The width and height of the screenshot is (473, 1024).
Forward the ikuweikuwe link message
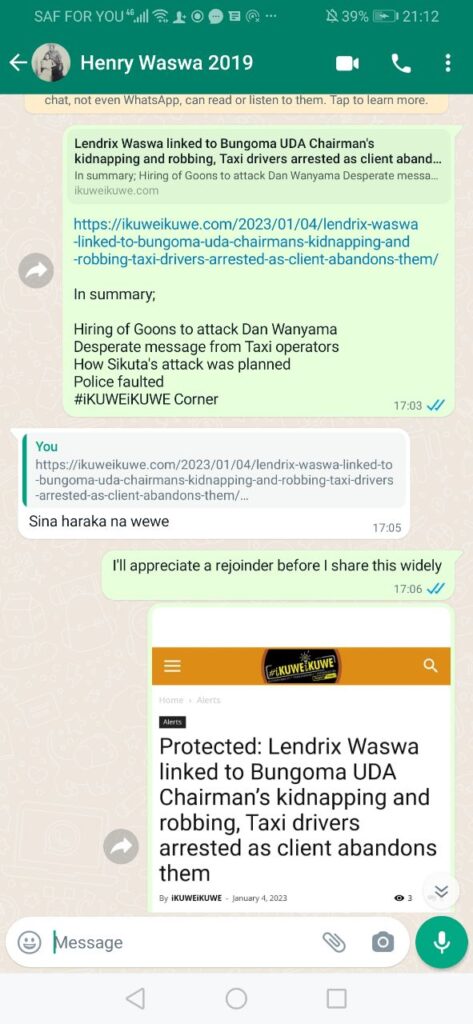click(36, 270)
